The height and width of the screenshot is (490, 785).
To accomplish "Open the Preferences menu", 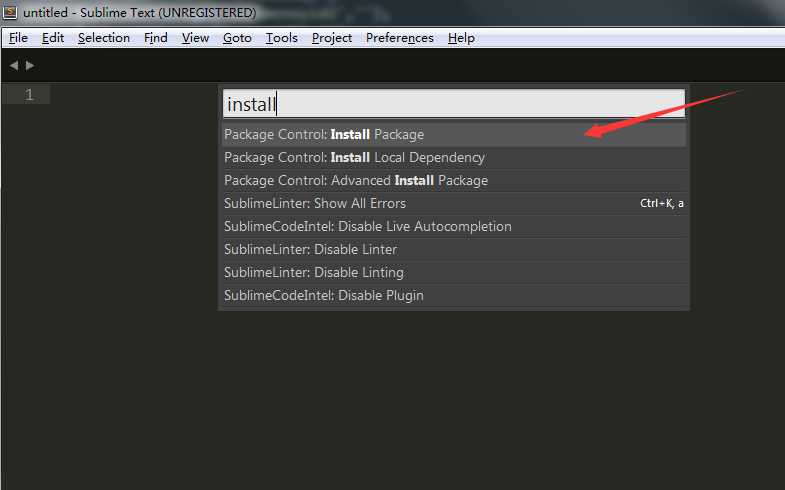I will pos(400,38).
